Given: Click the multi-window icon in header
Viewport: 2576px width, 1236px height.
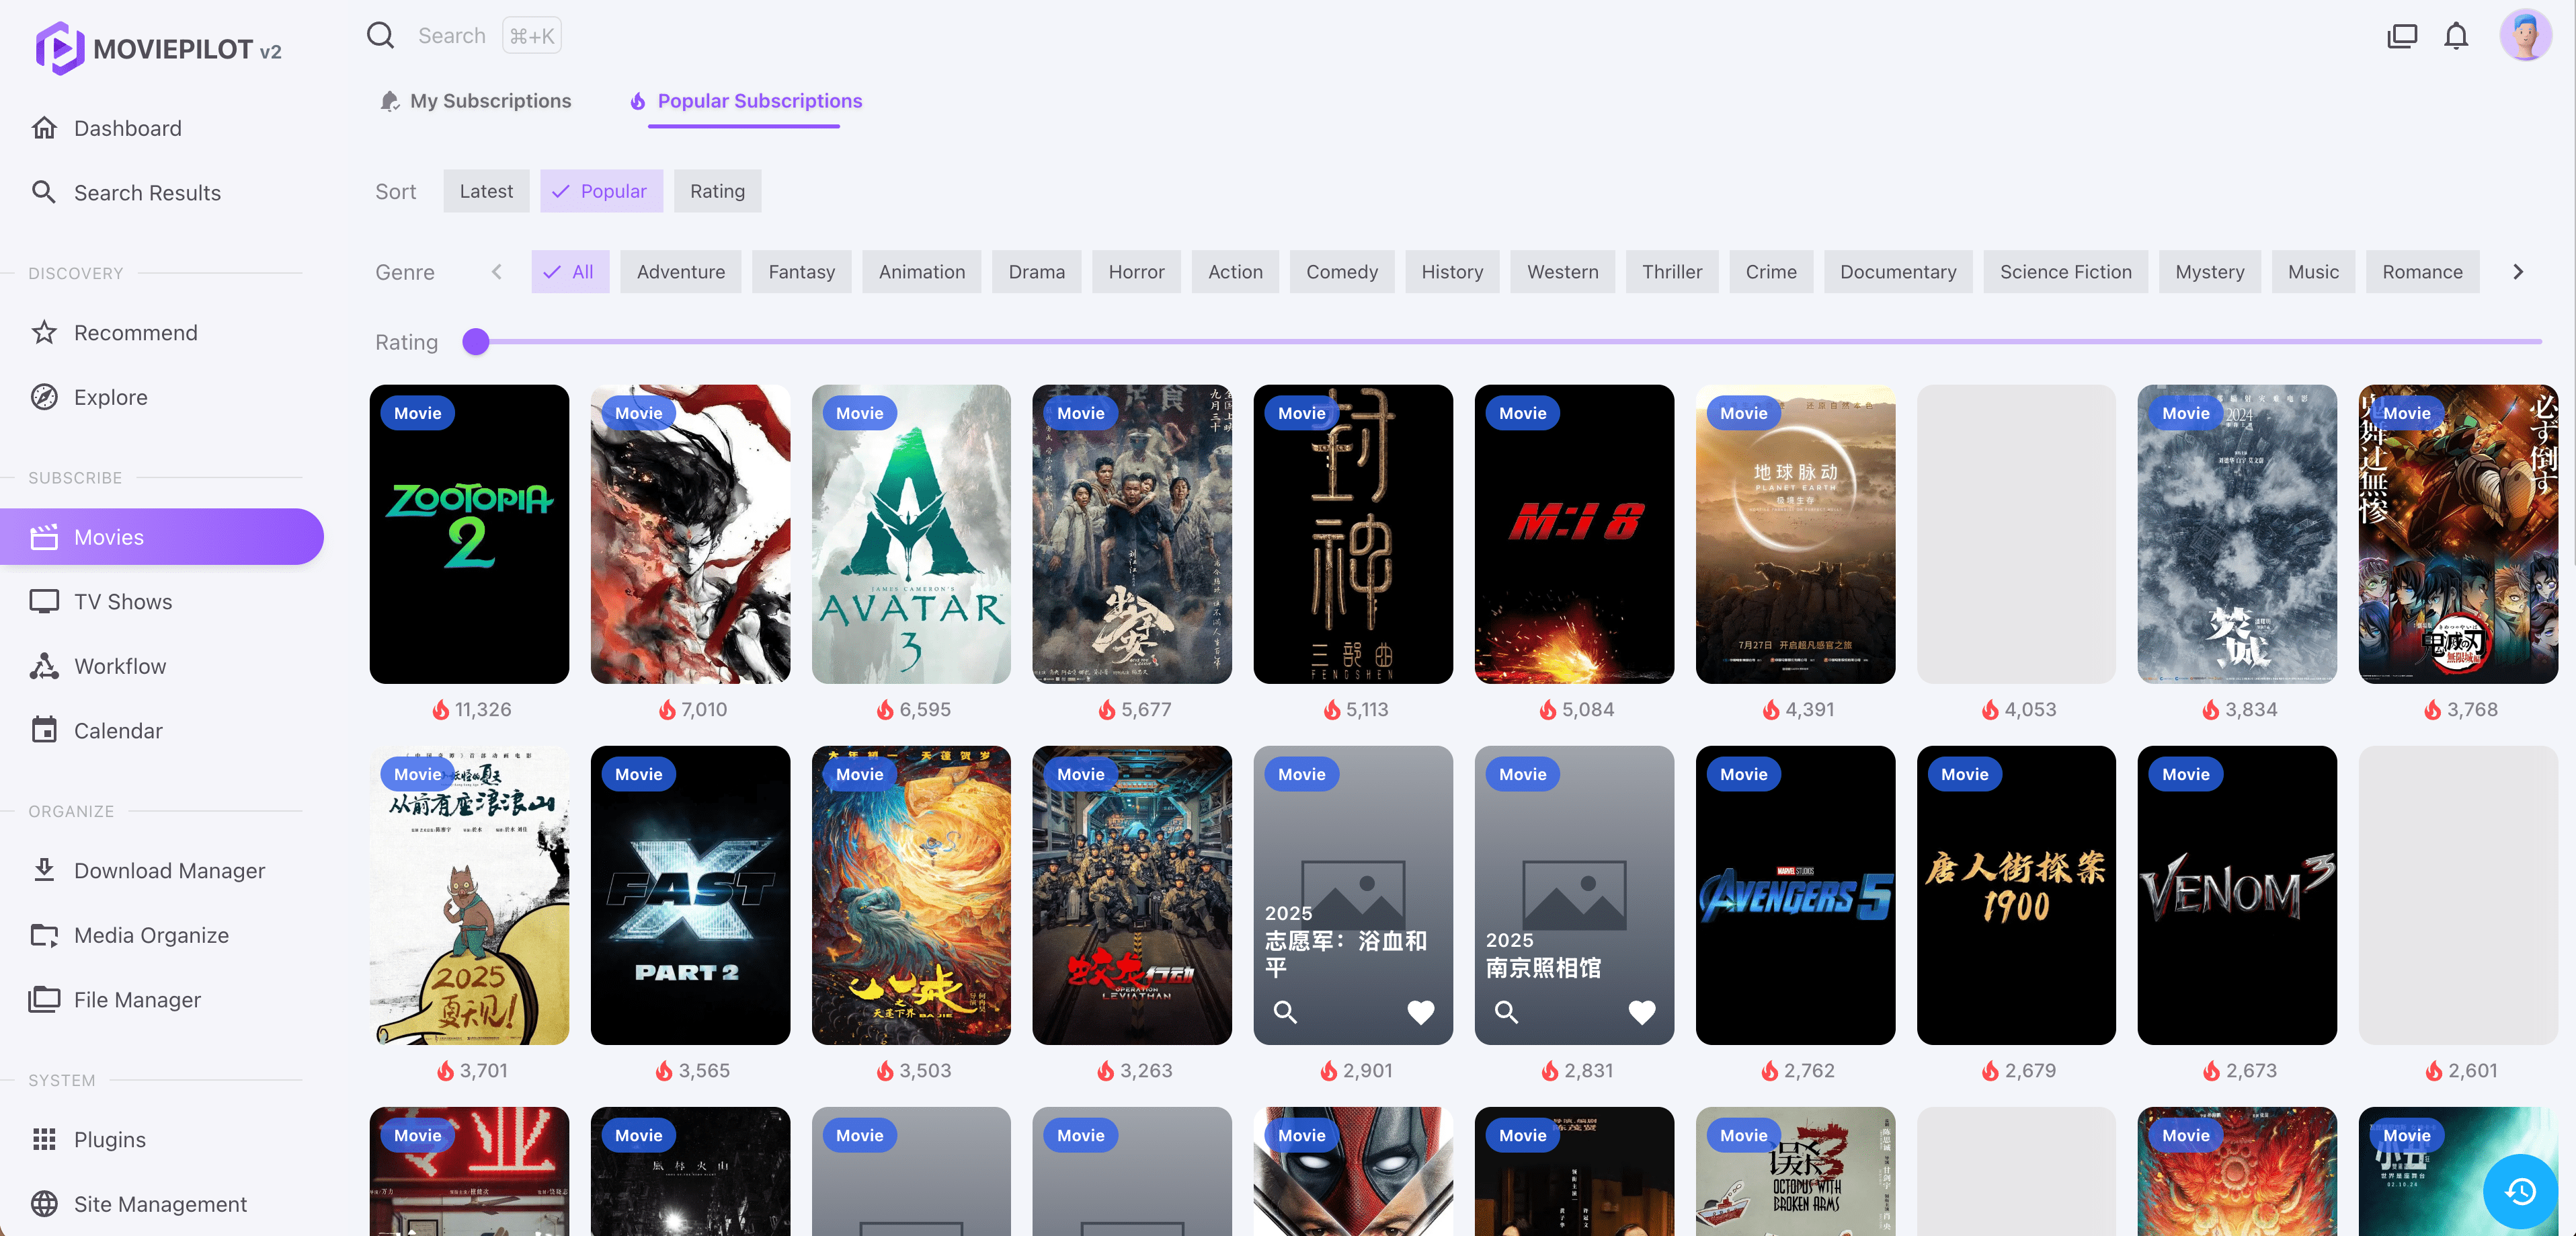Looking at the screenshot, I should (2401, 36).
